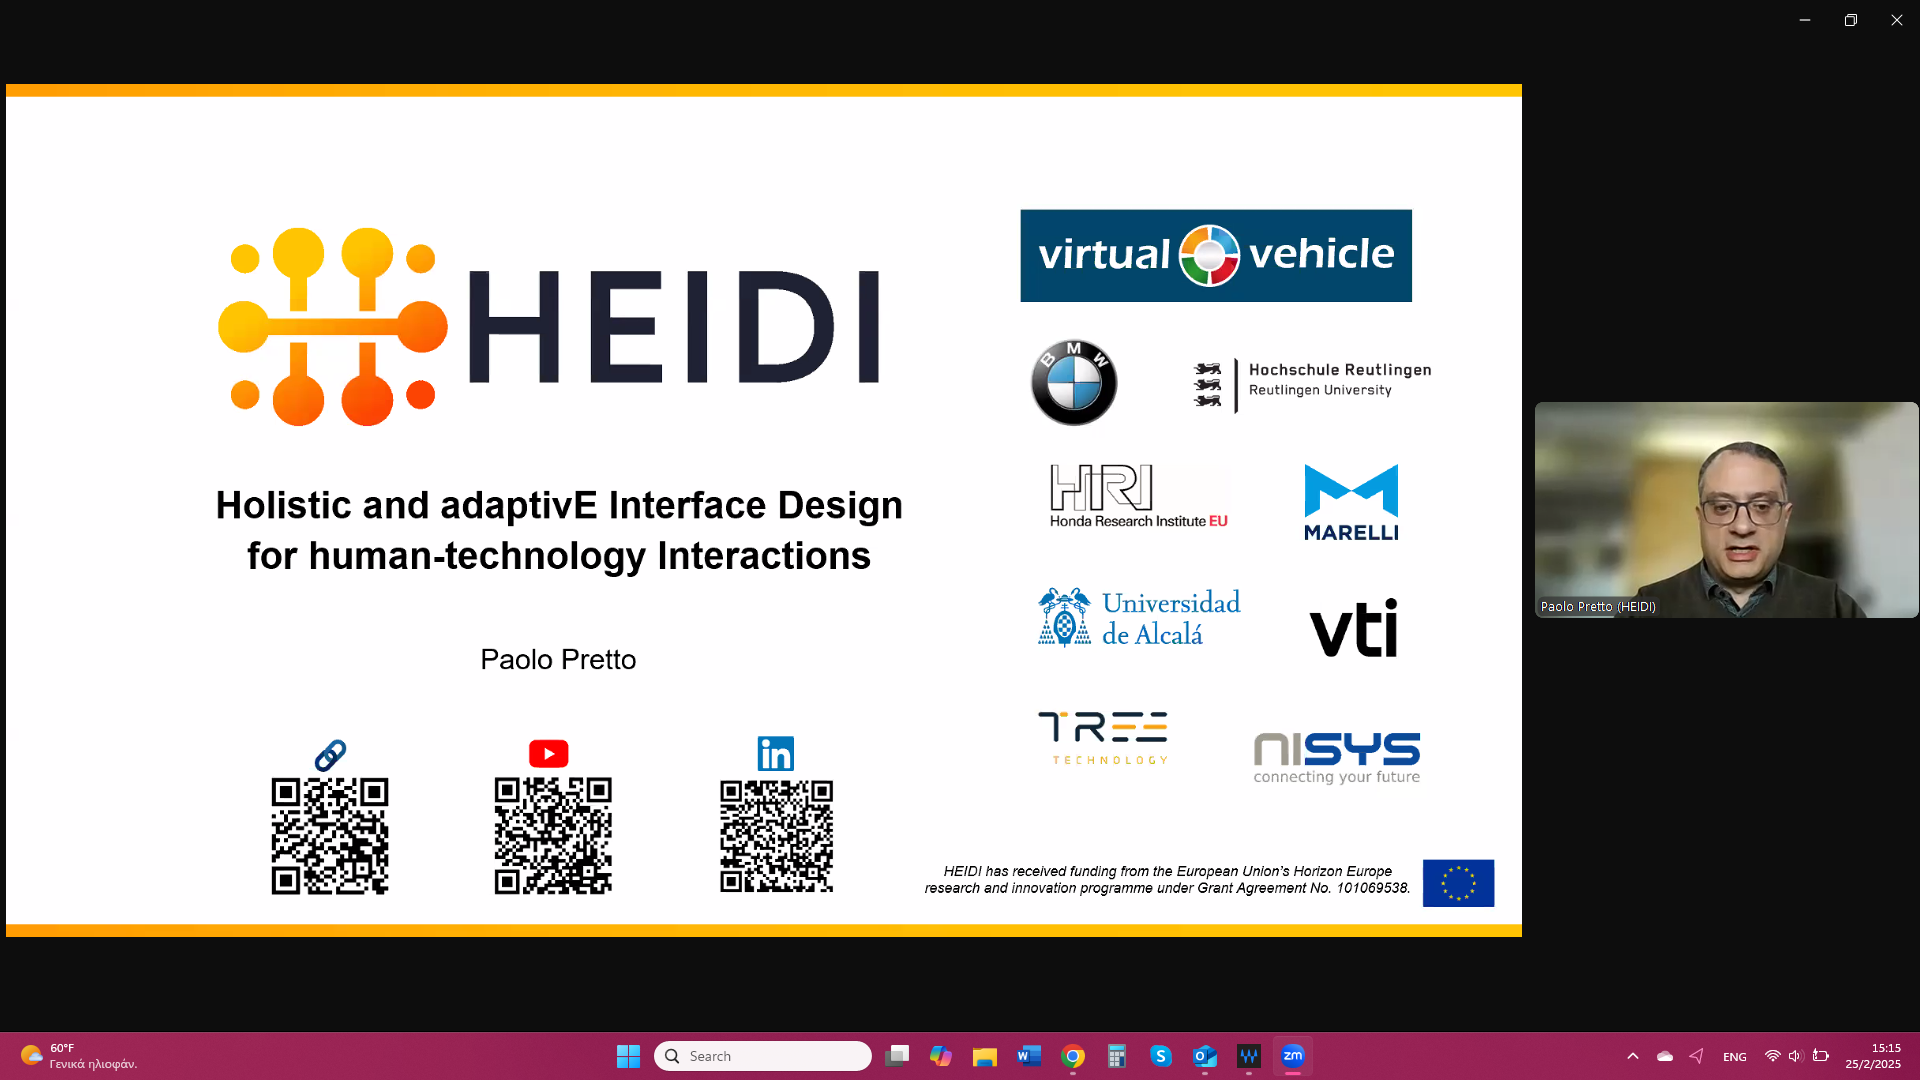Switch to Google Chrome in the taskbar

(x=1073, y=1056)
